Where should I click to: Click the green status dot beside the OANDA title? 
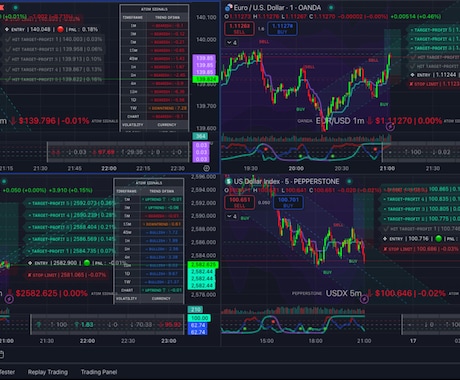(x=331, y=7)
